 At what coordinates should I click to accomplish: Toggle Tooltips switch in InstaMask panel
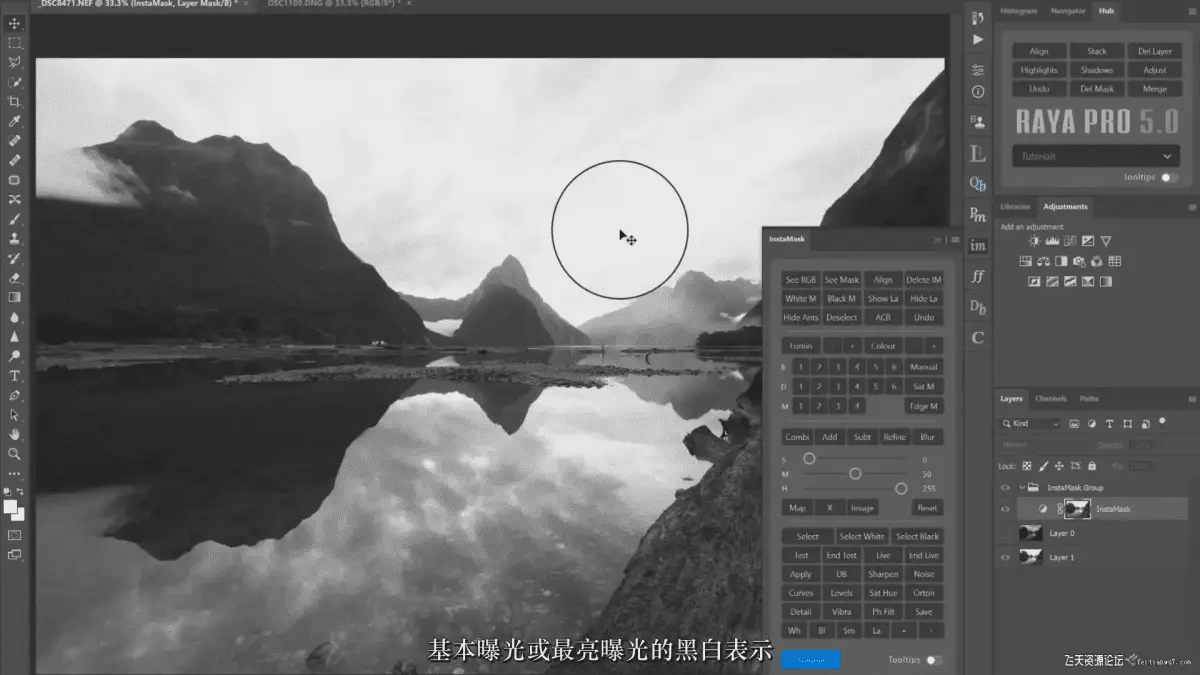point(933,660)
